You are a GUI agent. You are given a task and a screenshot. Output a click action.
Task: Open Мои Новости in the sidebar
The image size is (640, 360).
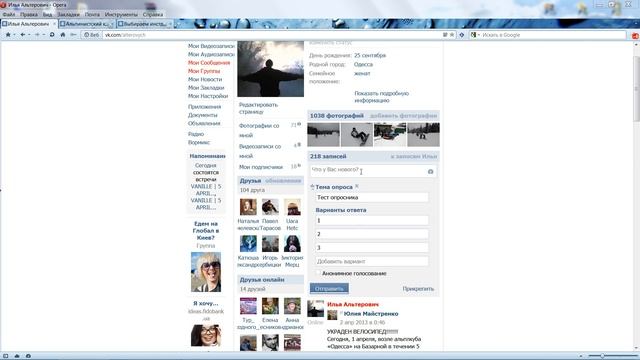pos(205,79)
